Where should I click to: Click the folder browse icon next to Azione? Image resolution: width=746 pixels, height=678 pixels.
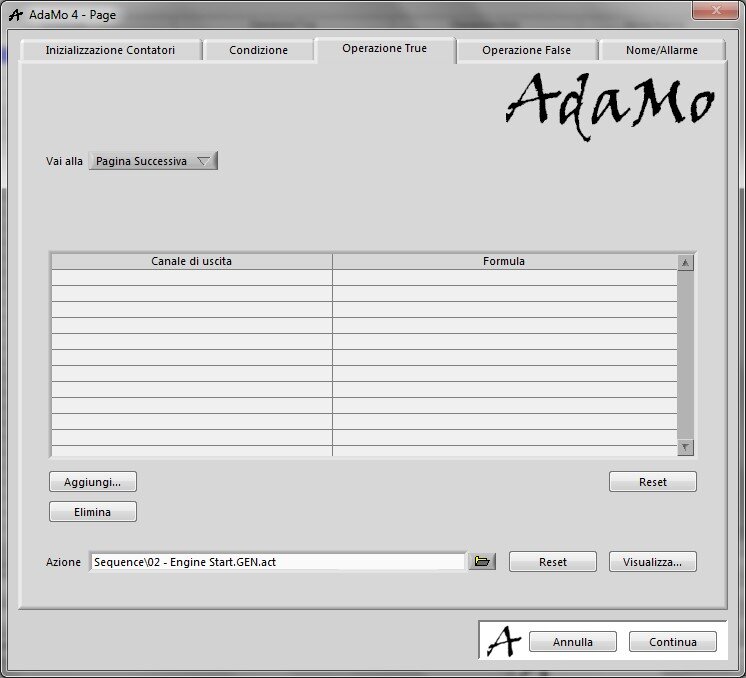pos(482,562)
